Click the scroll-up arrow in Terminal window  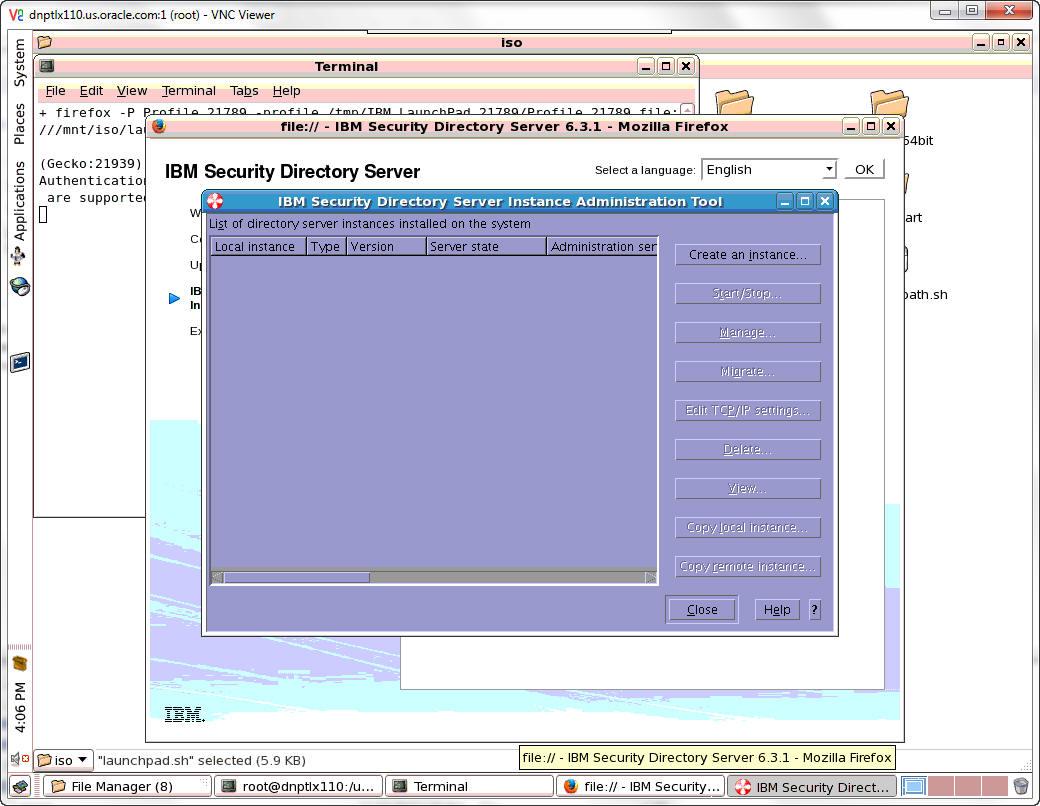(x=688, y=110)
